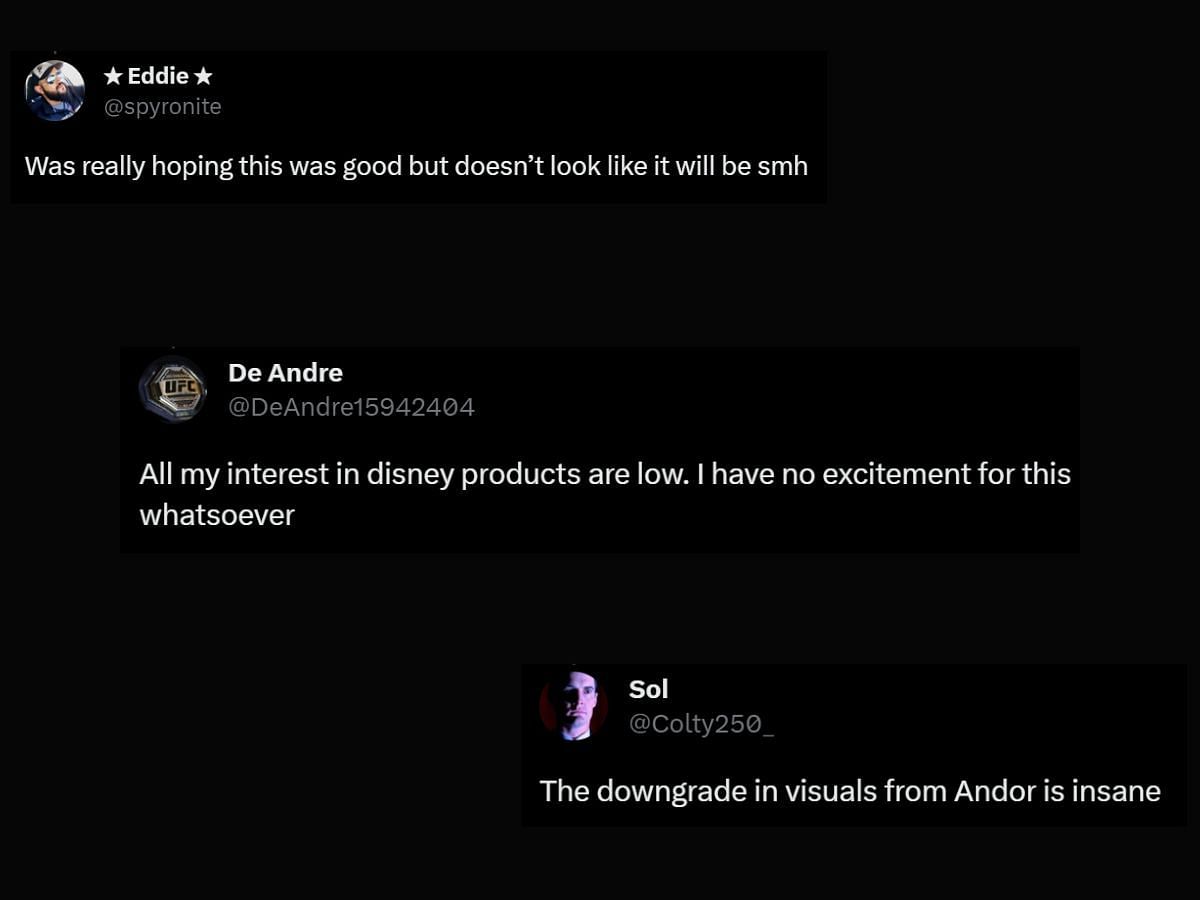
Task: Visit the @spyronite handle
Action: pyautogui.click(x=163, y=106)
